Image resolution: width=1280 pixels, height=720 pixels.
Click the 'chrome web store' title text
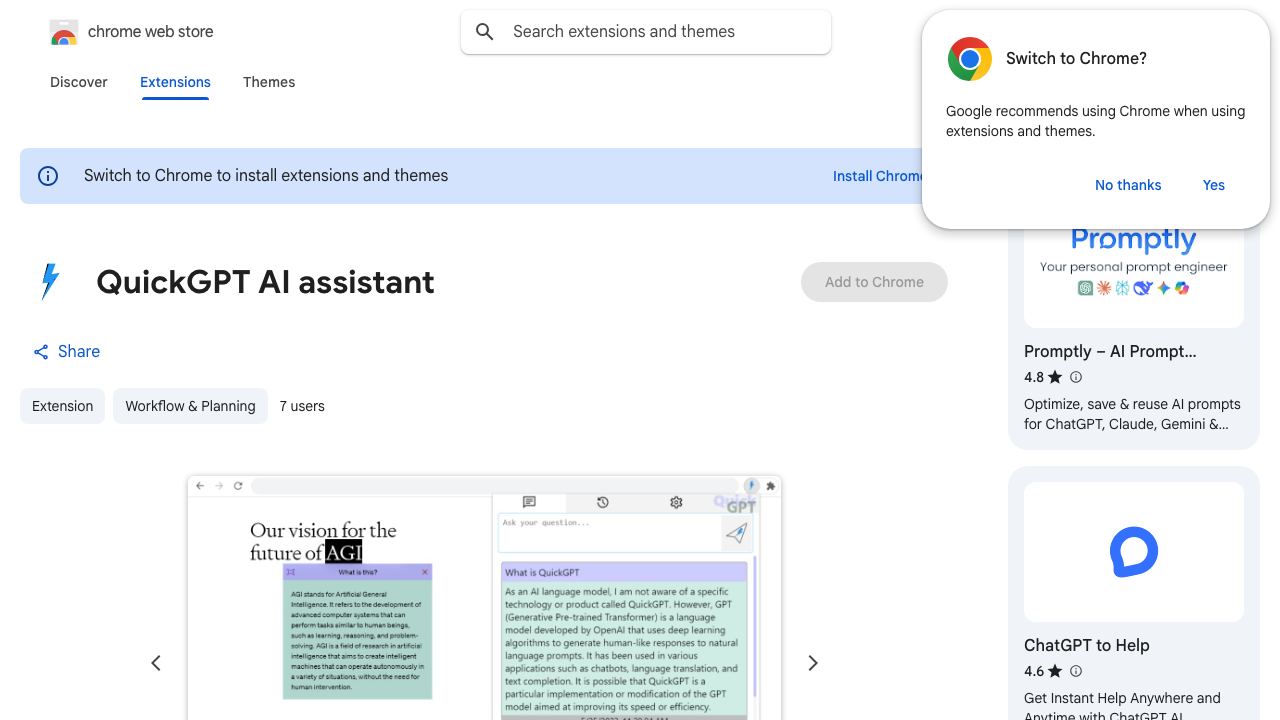(151, 32)
